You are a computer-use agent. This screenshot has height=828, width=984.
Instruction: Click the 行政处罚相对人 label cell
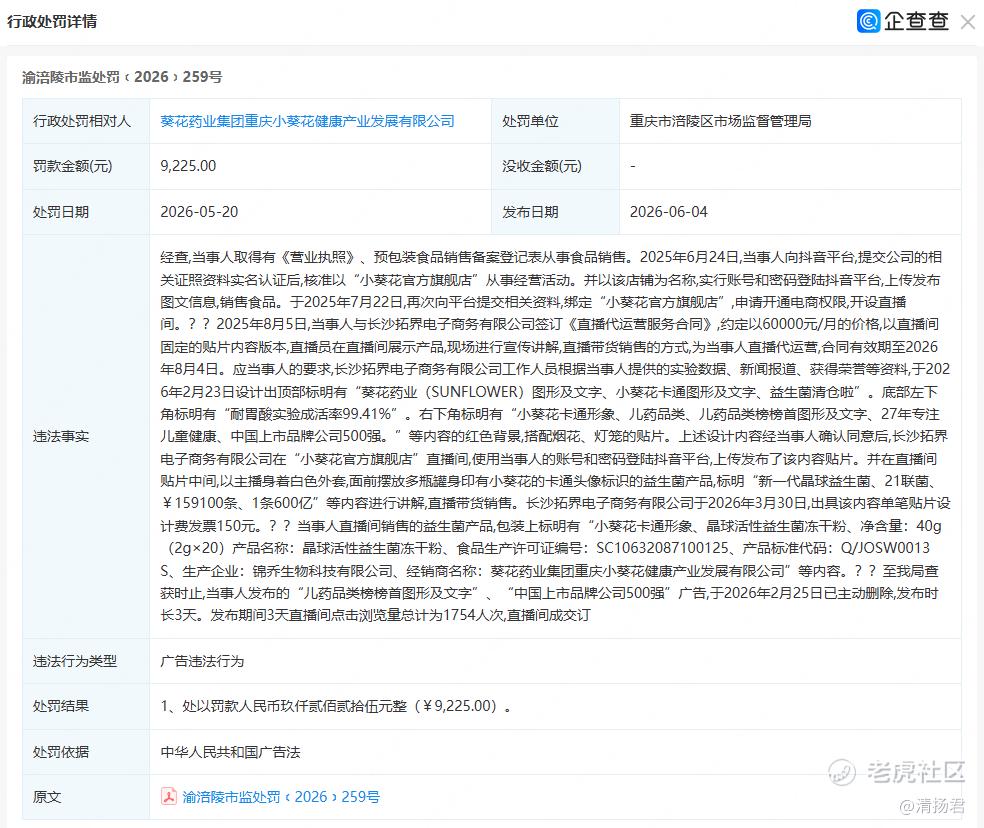point(86,121)
